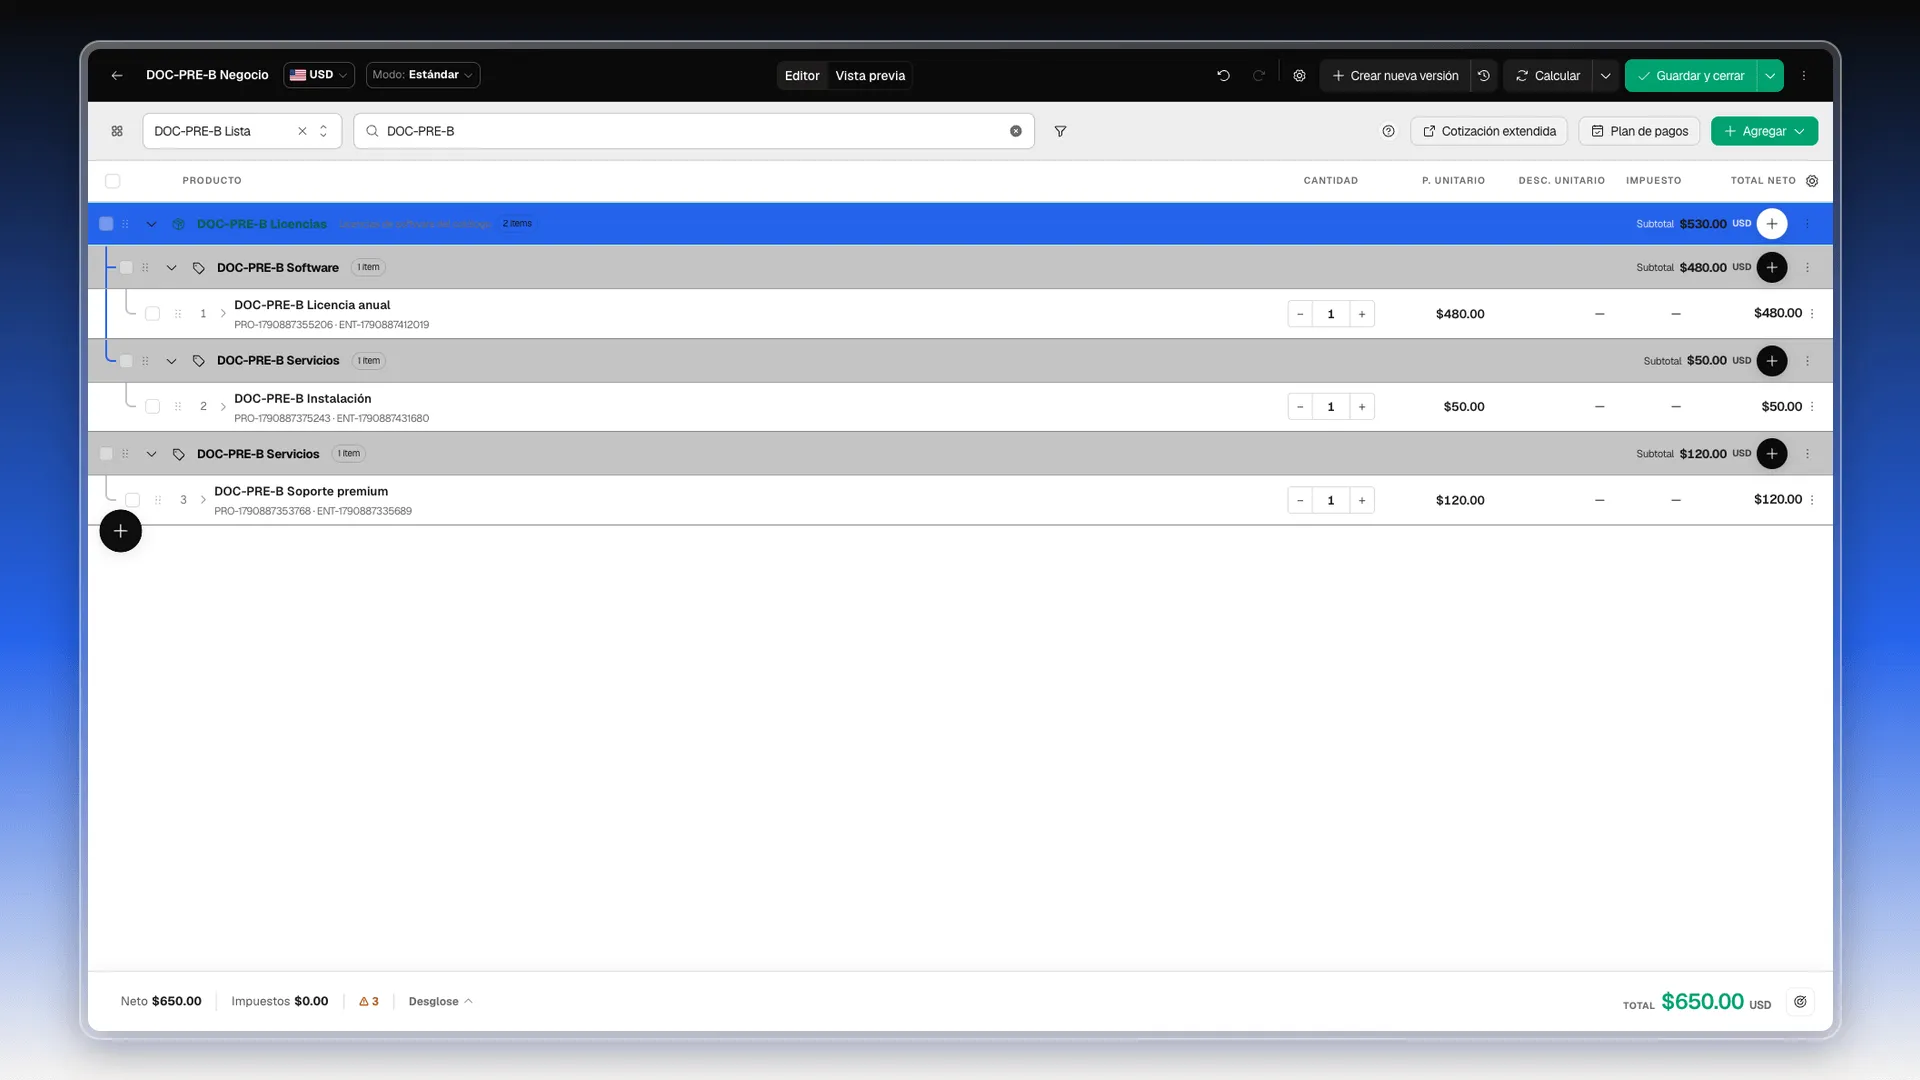
Task: Open settings gear in top toolbar
Action: pyautogui.click(x=1299, y=75)
